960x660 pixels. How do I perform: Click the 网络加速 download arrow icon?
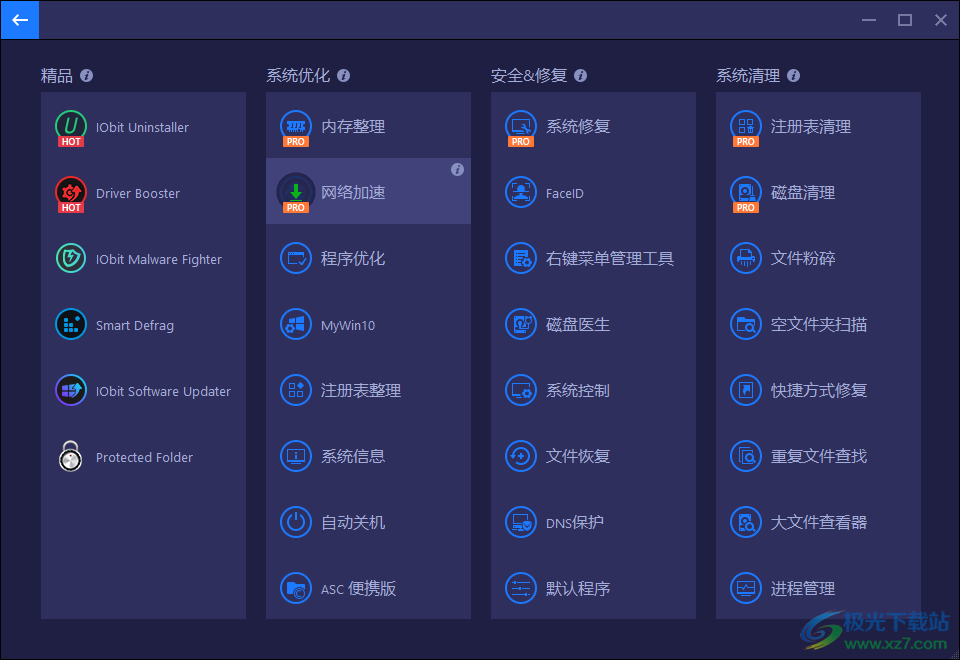tap(296, 193)
